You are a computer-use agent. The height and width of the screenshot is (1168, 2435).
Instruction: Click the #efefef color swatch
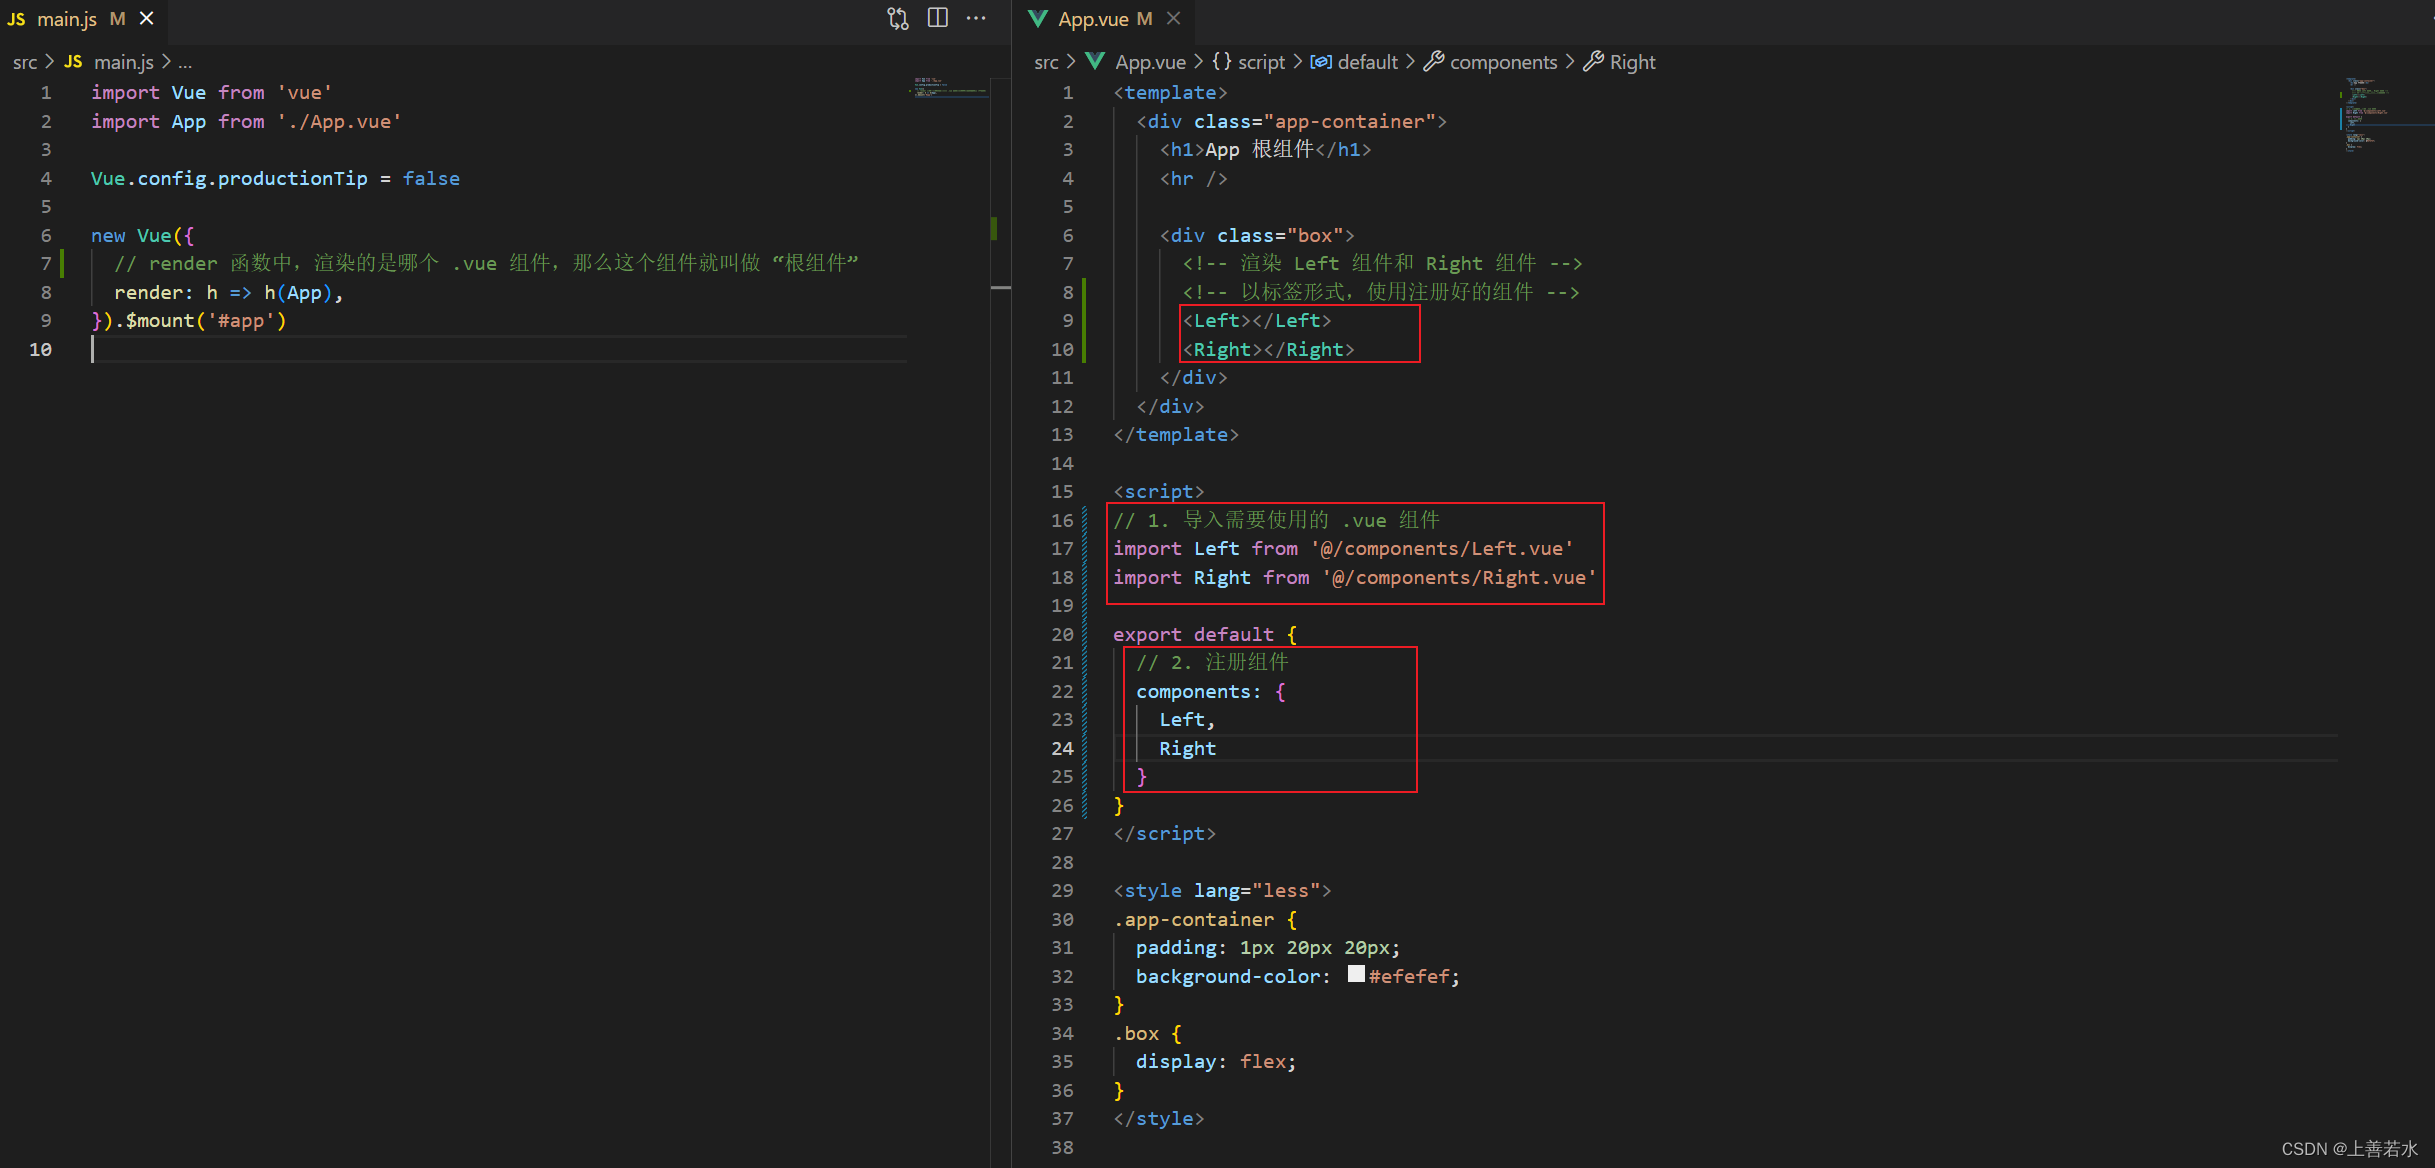[1356, 974]
